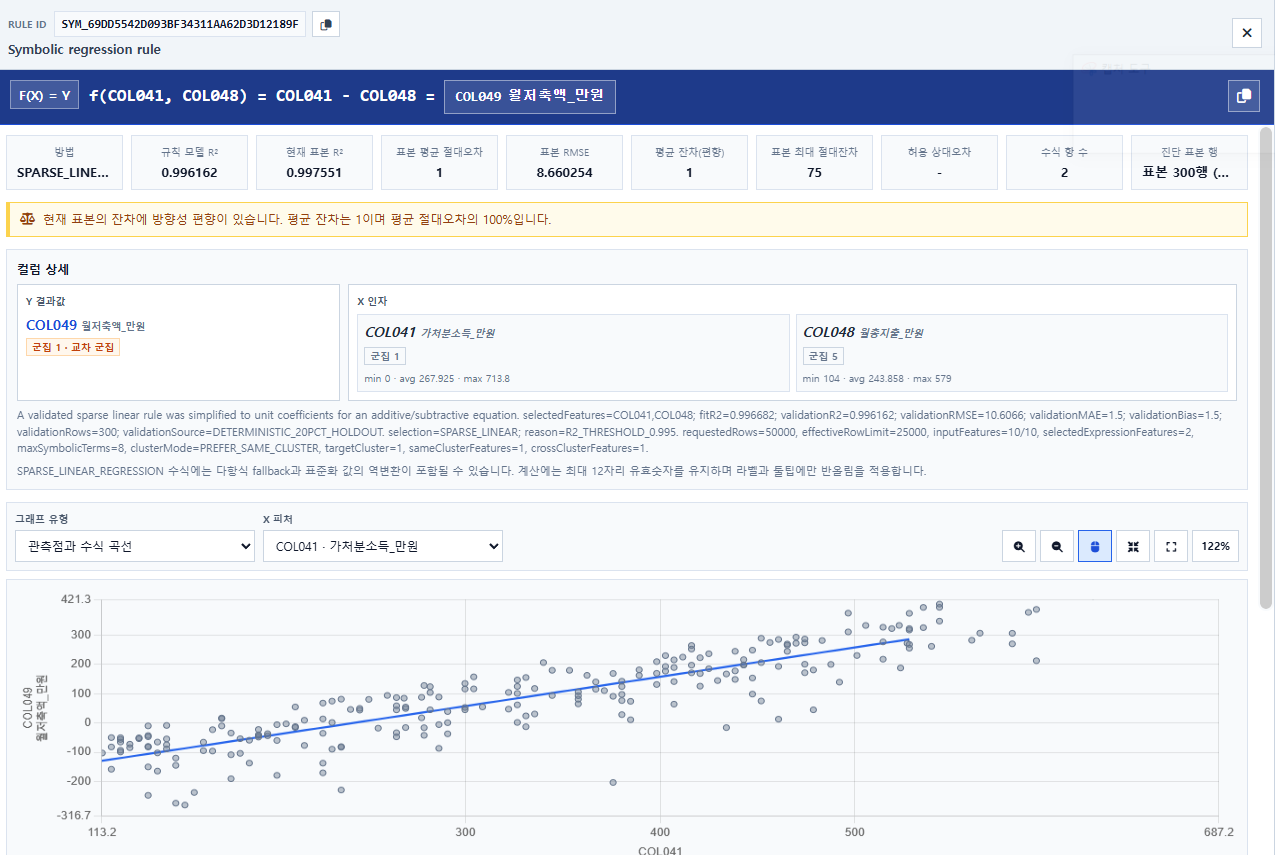Click the Symbolic regression rule title
The height and width of the screenshot is (855, 1275).
pyautogui.click(x=84, y=50)
